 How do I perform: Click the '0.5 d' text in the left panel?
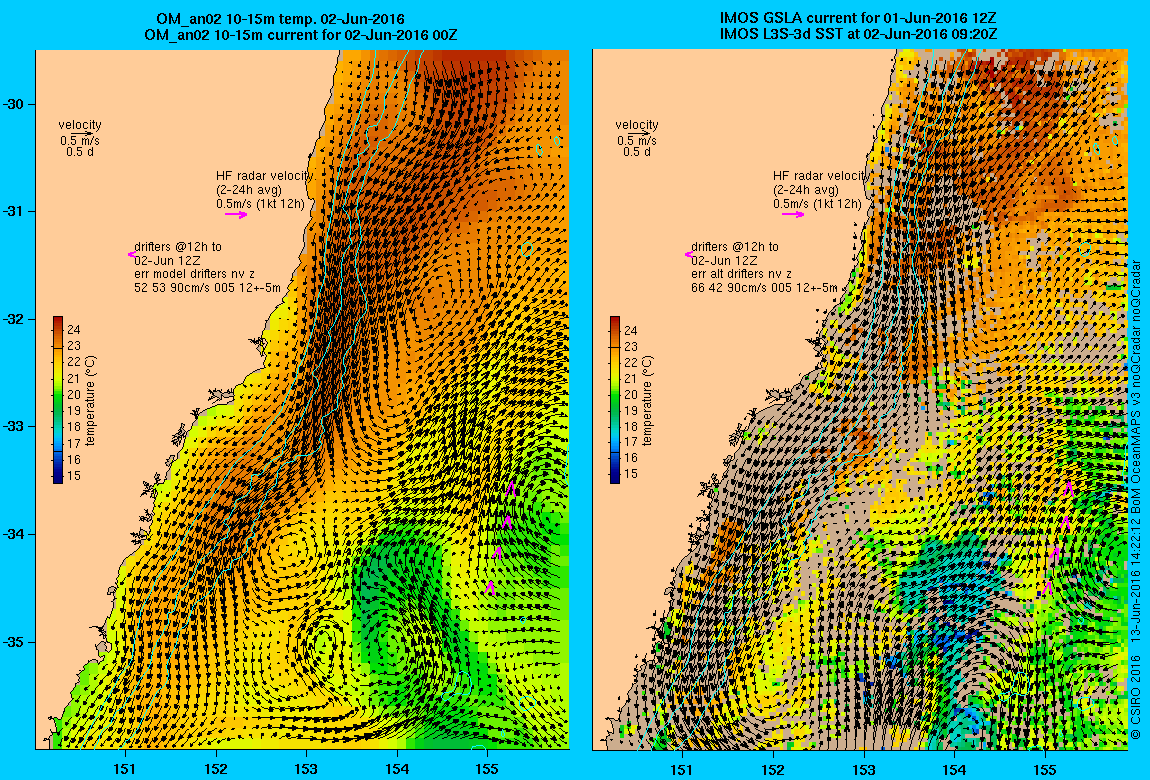tap(80, 152)
